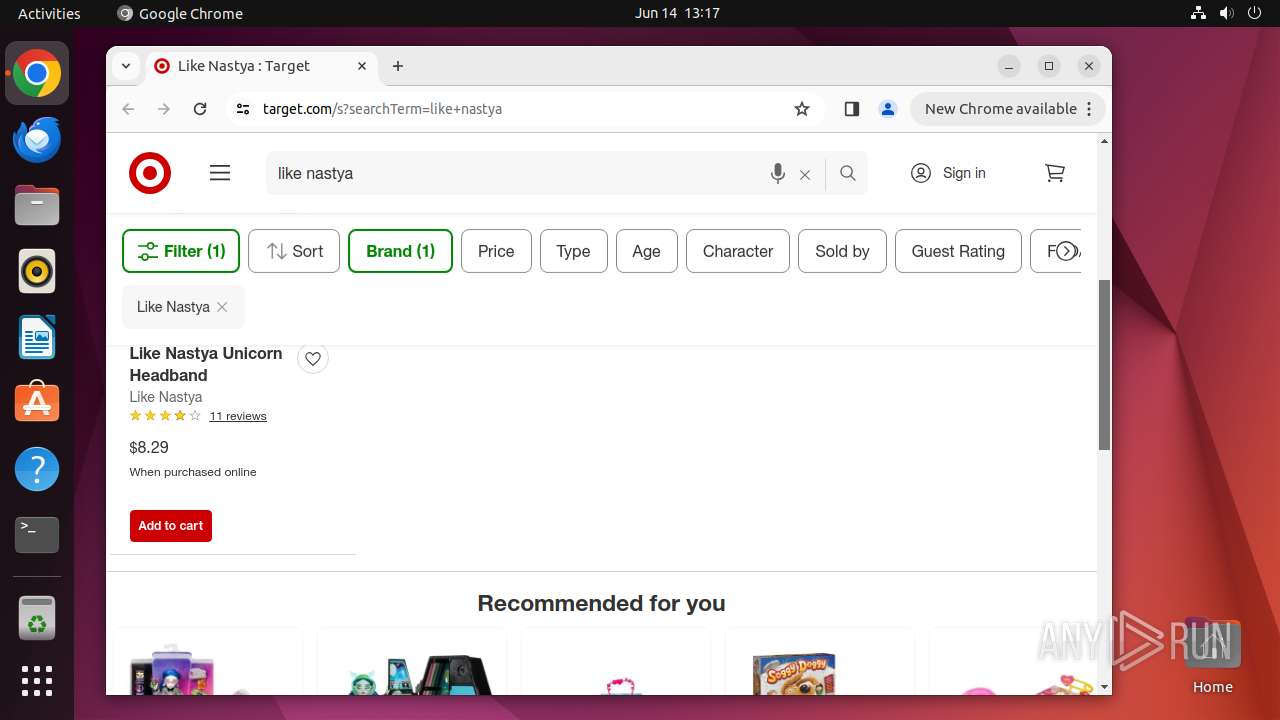
Task: View site information icon in address bar
Action: pyautogui.click(x=243, y=109)
